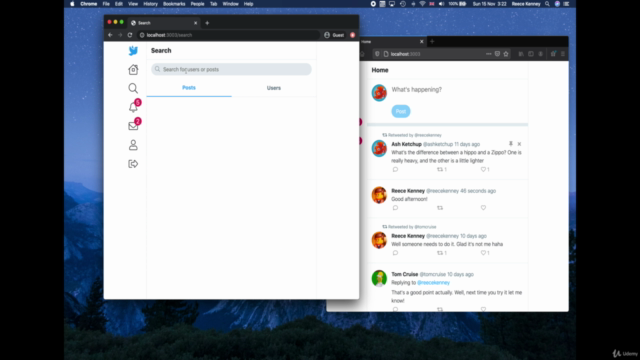Click the blue bird logo in sidebar

point(133,51)
